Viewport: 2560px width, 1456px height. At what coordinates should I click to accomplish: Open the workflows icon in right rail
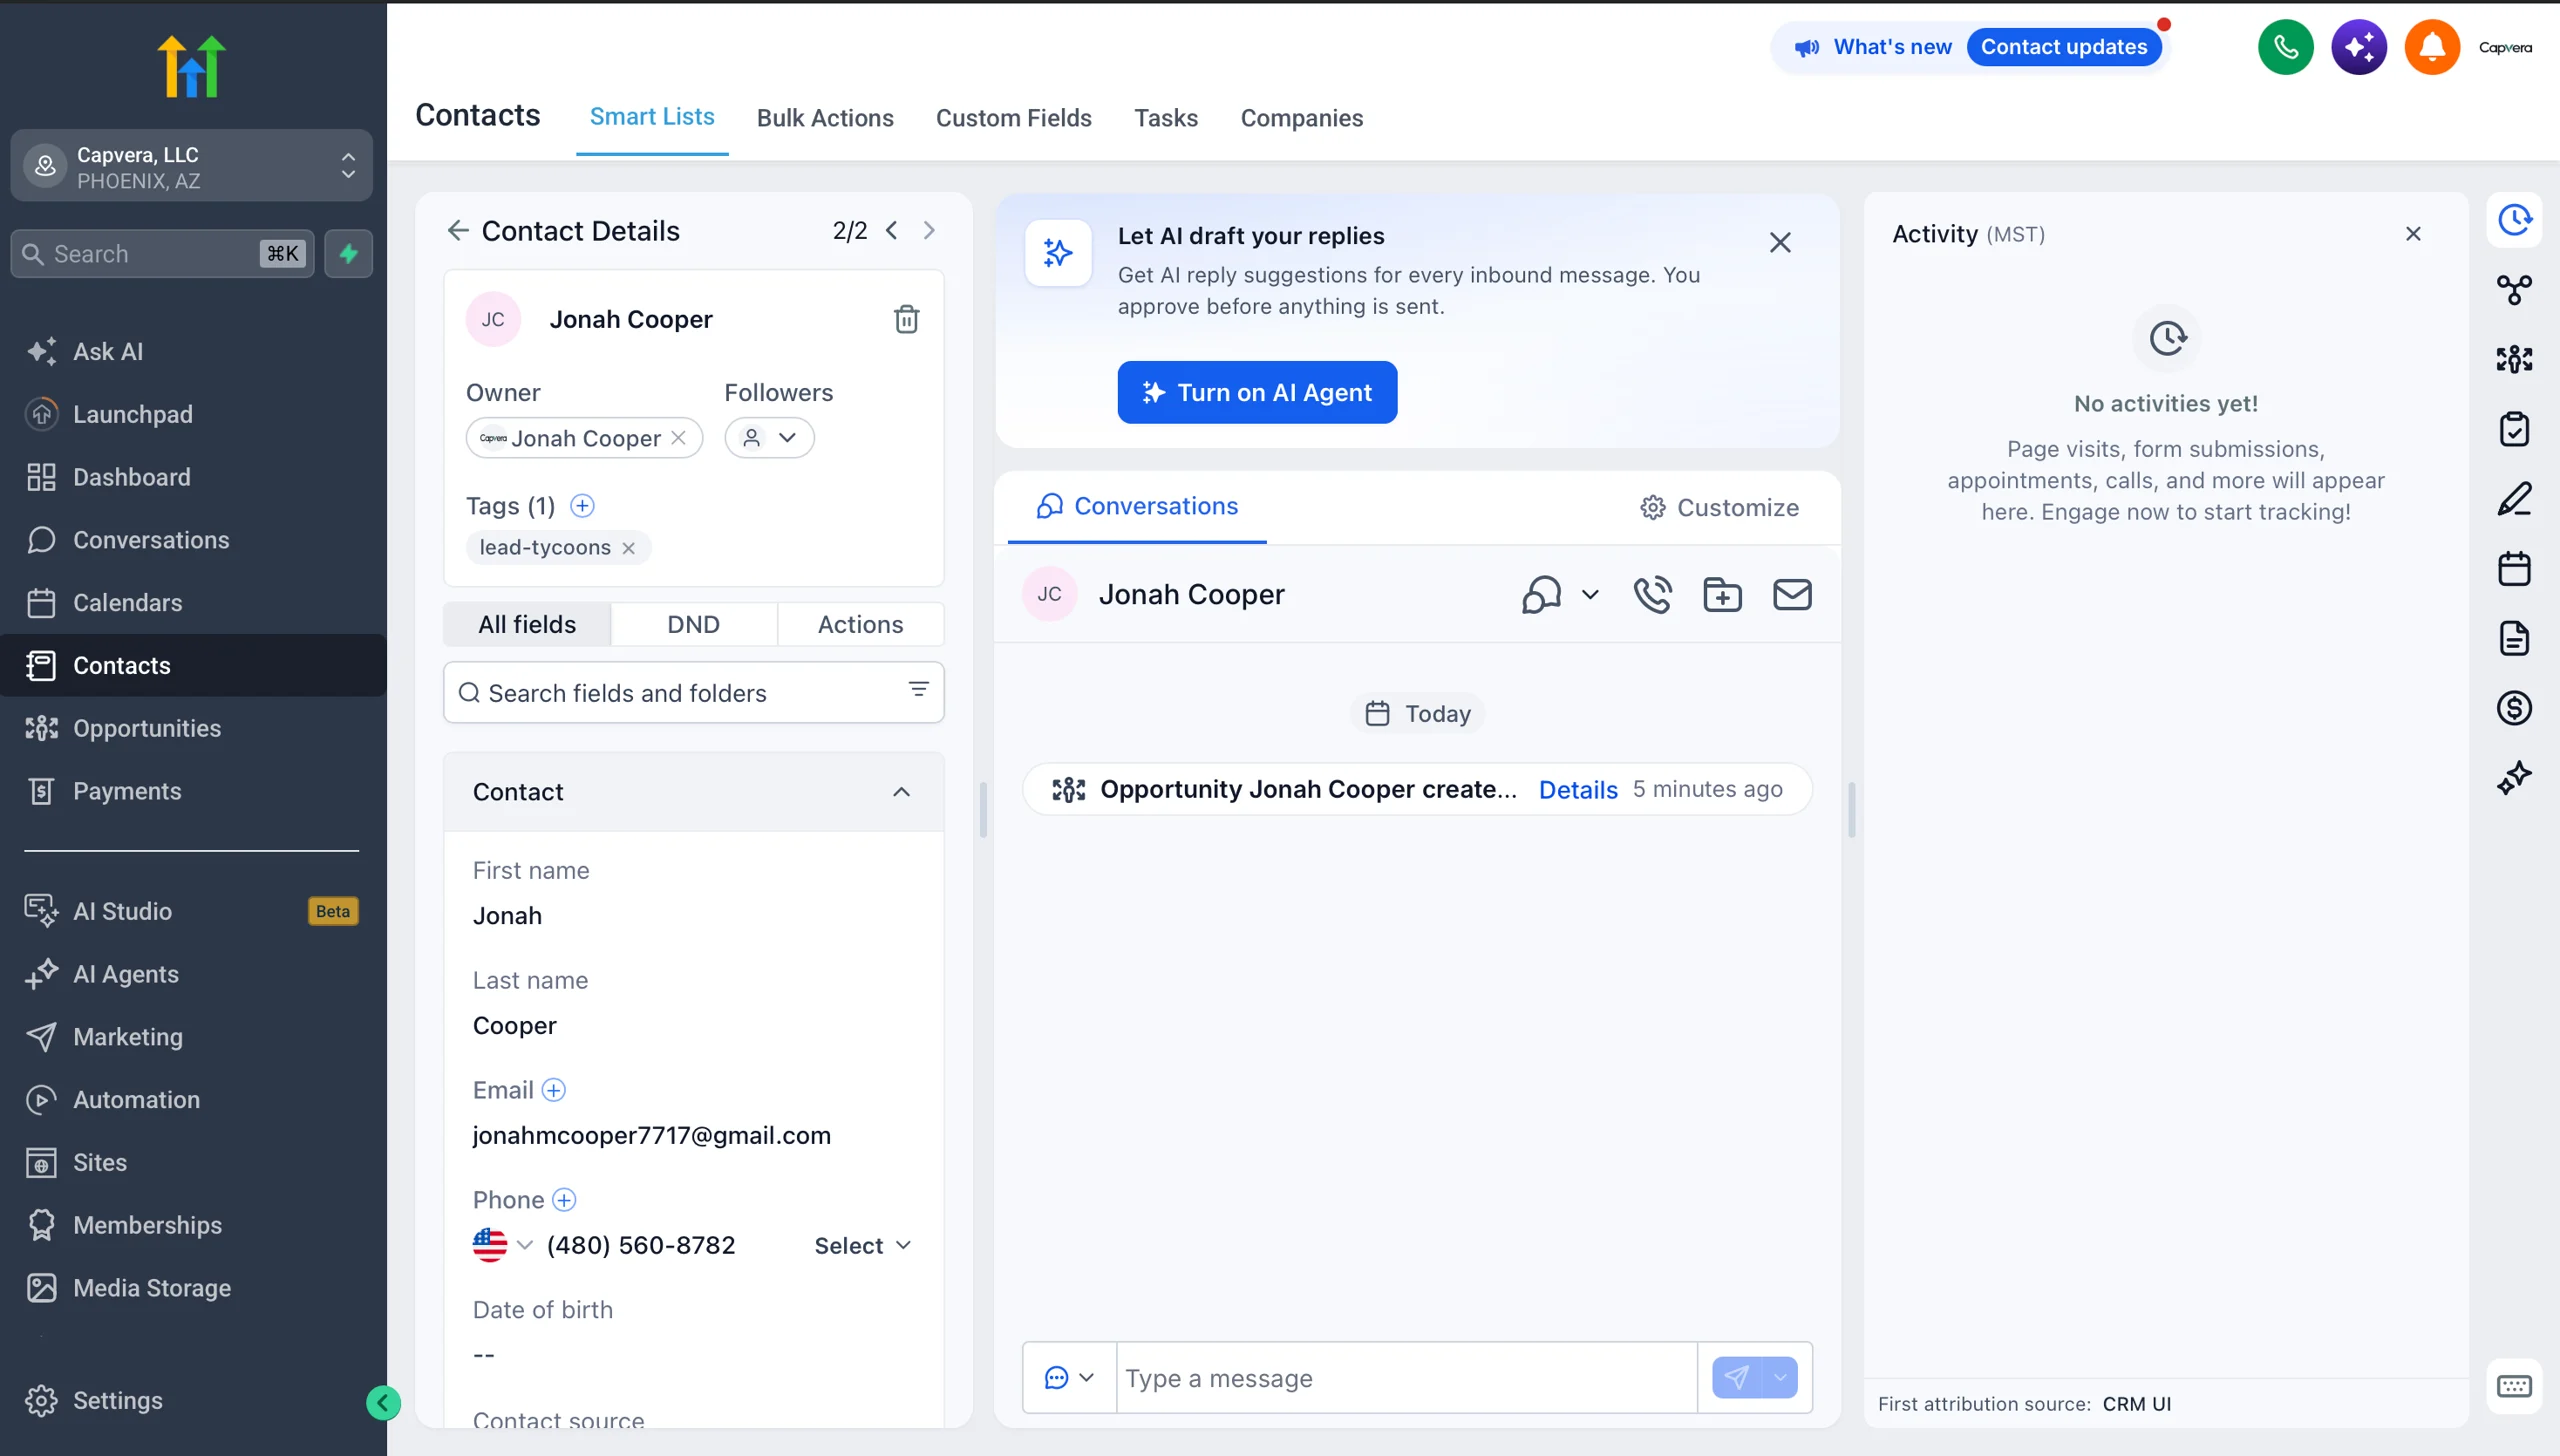(2514, 290)
